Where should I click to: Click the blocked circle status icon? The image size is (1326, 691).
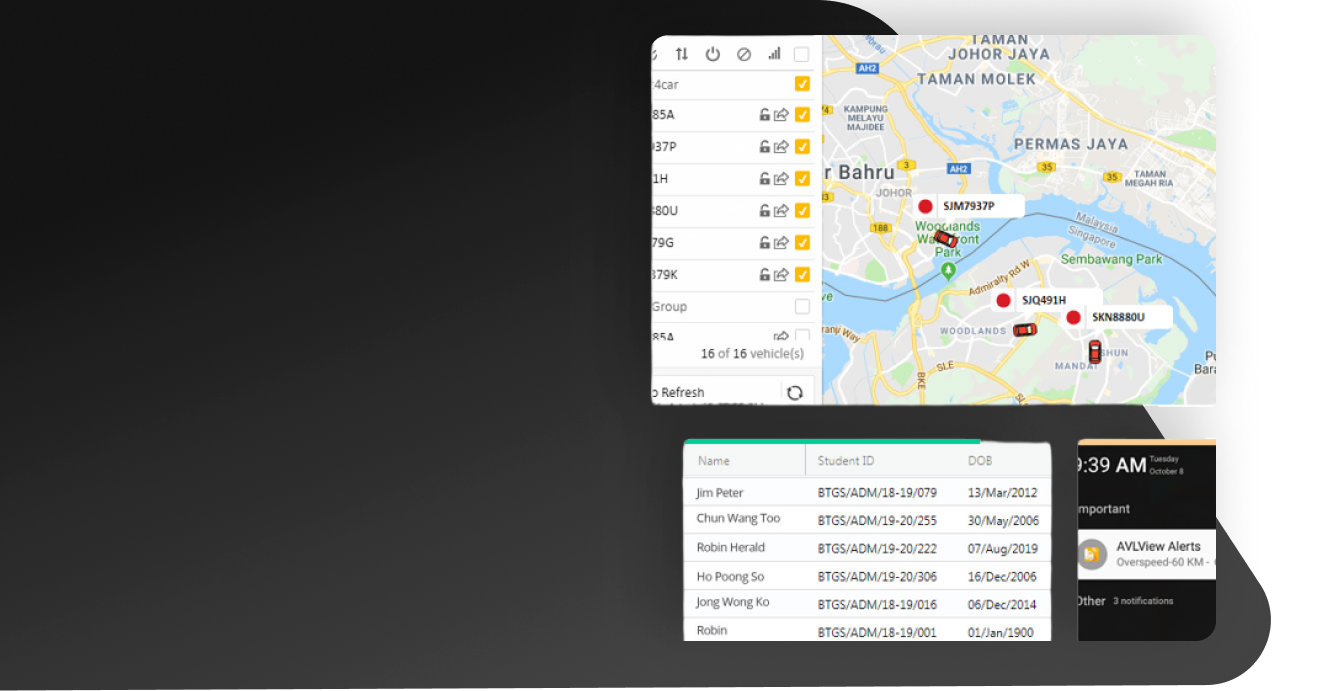pos(743,54)
